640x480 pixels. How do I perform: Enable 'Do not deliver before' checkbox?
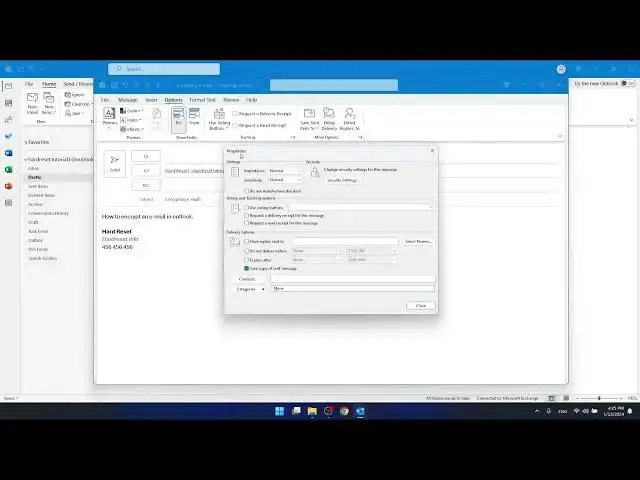(x=246, y=251)
